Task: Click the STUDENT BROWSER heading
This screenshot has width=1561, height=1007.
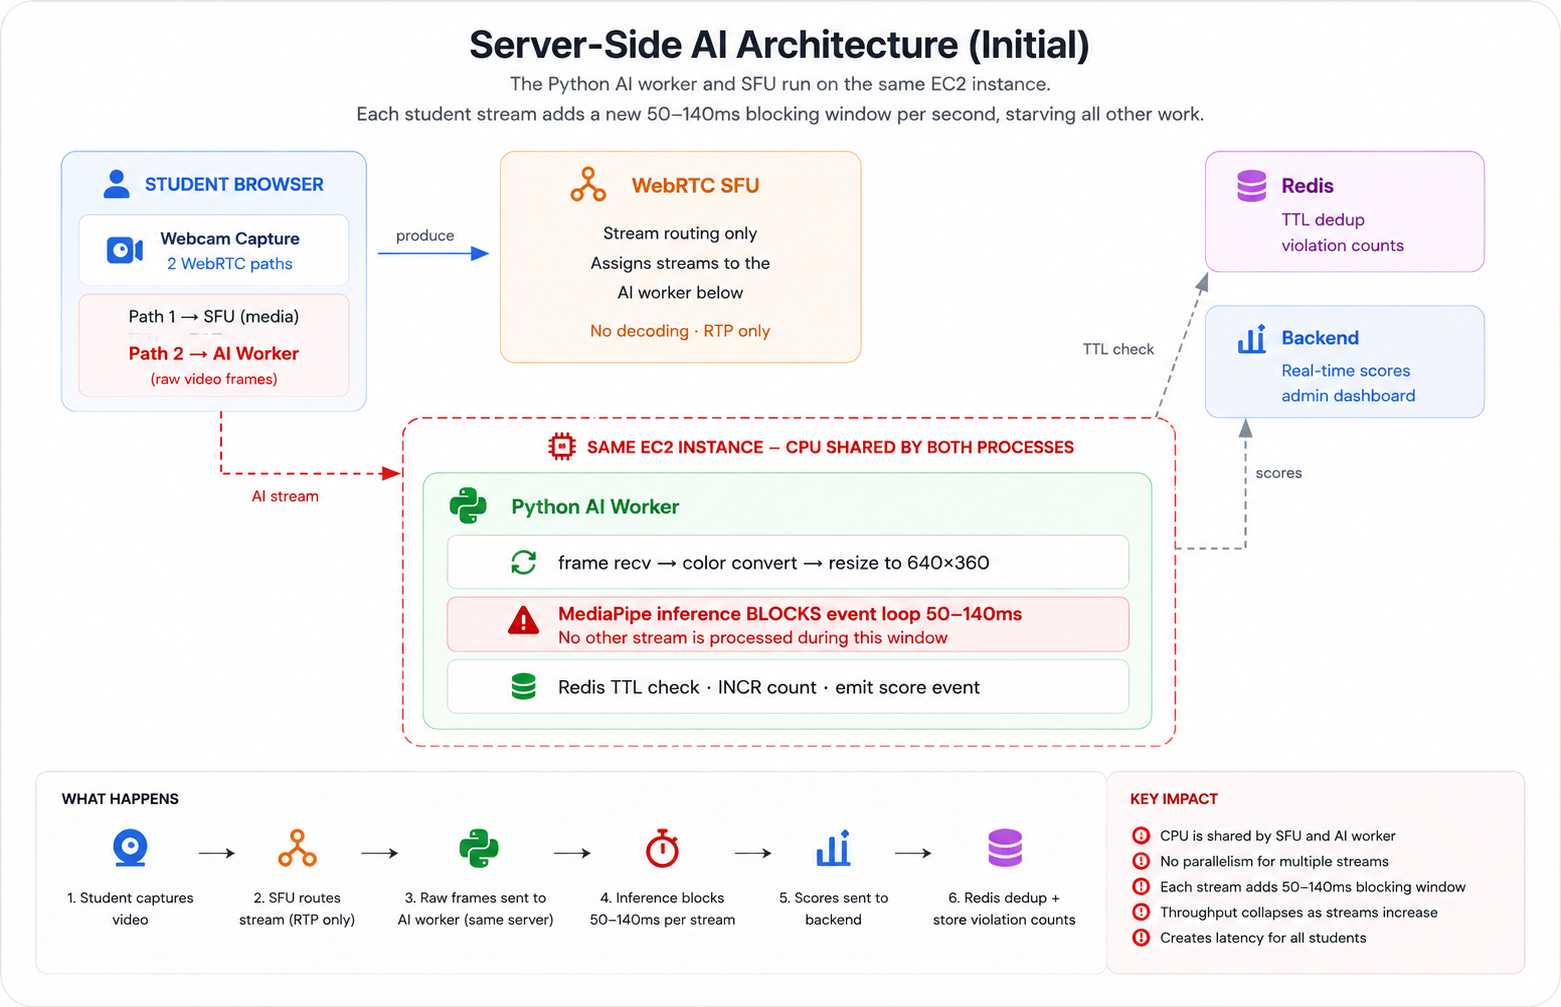Action: pyautogui.click(x=234, y=184)
